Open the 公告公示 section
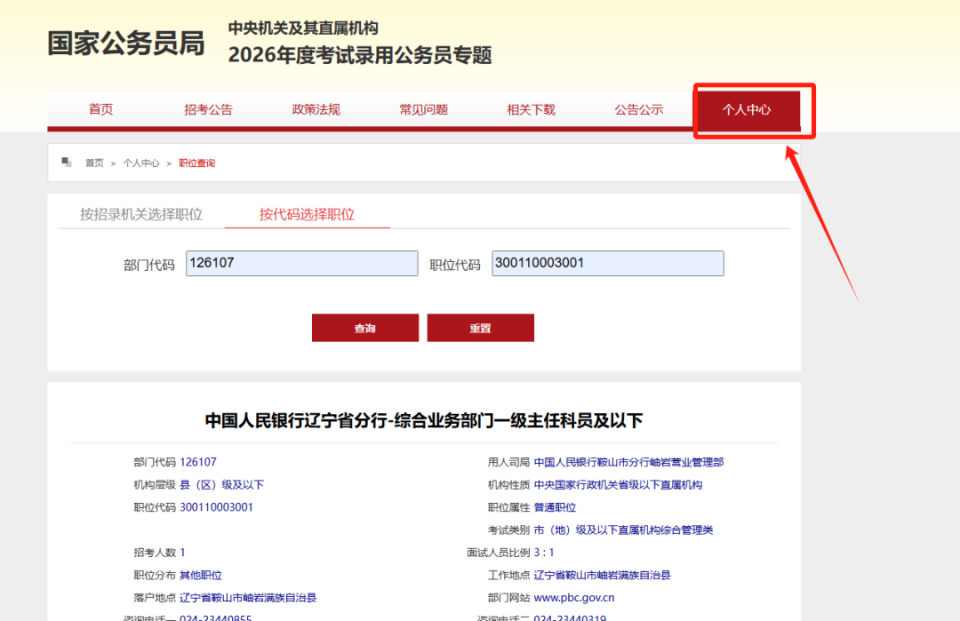 click(638, 110)
